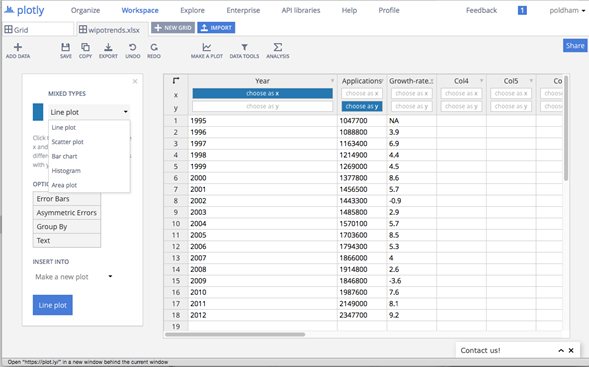The image size is (589, 367).
Task: Toggle 'choose as y' for Growth-rate column
Action: (412, 106)
